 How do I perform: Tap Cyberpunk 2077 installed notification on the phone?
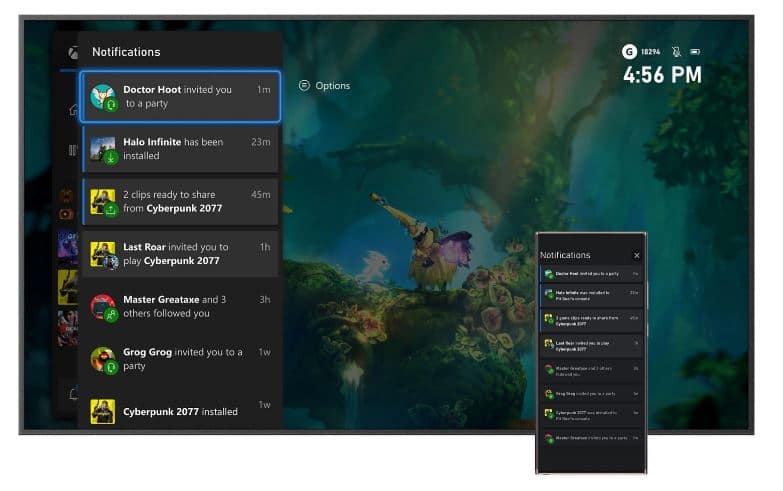tap(592, 416)
